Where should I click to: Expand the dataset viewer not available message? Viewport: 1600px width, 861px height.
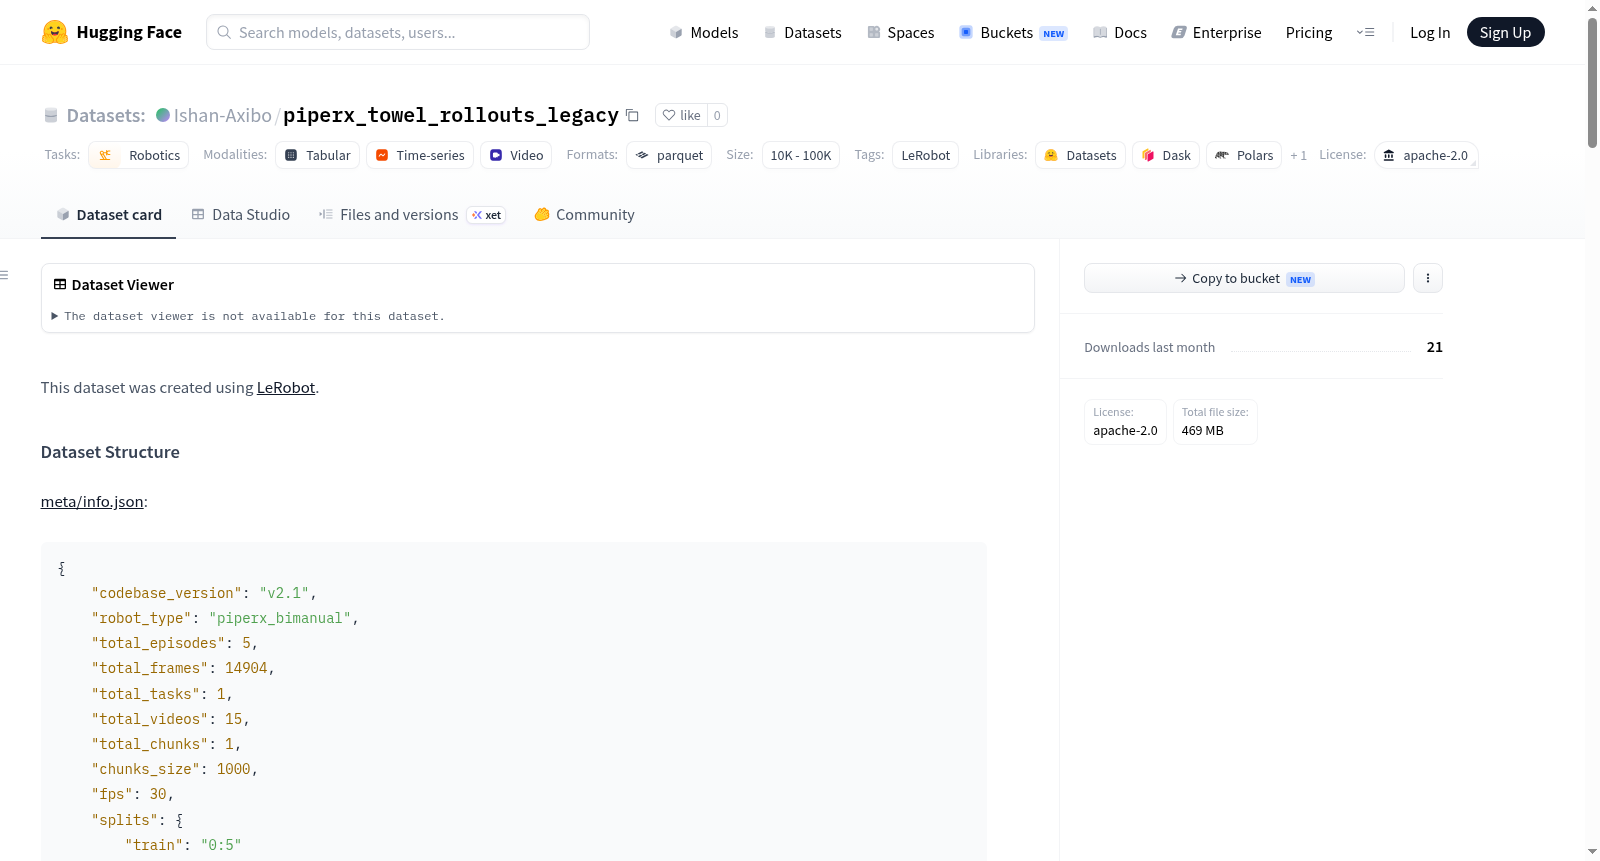click(x=248, y=316)
